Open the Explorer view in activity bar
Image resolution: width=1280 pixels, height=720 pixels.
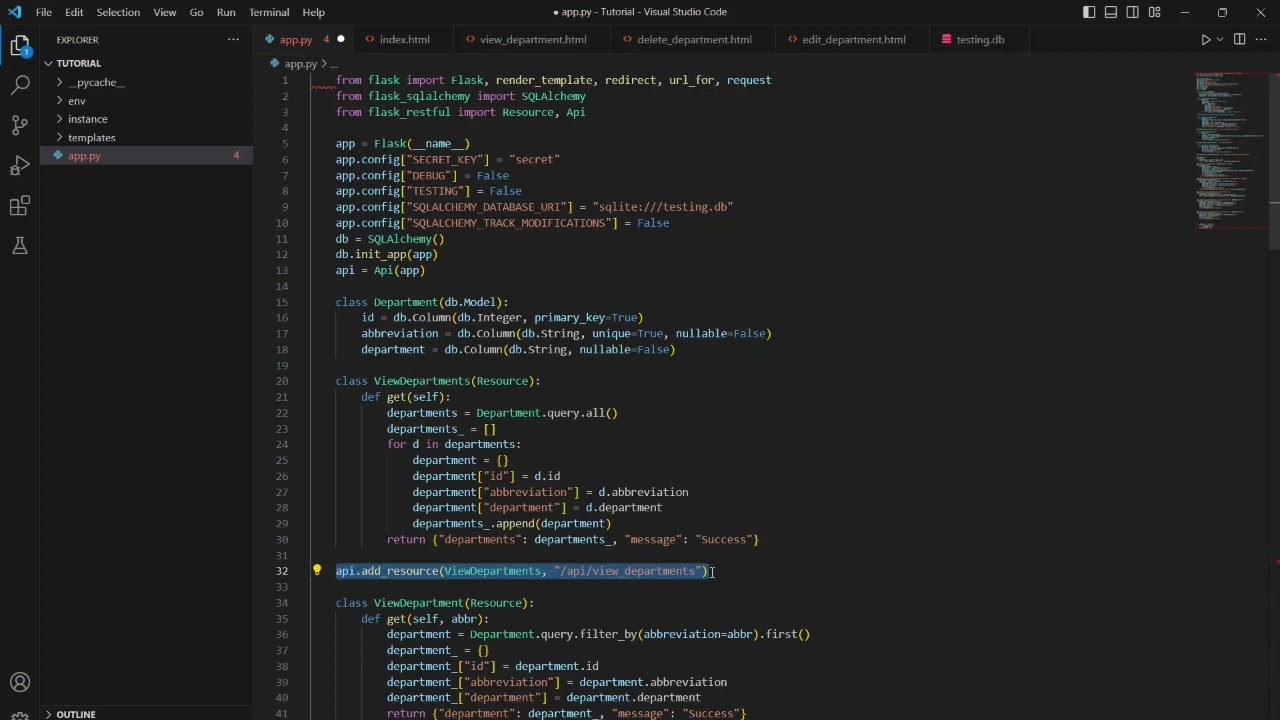pyautogui.click(x=20, y=45)
